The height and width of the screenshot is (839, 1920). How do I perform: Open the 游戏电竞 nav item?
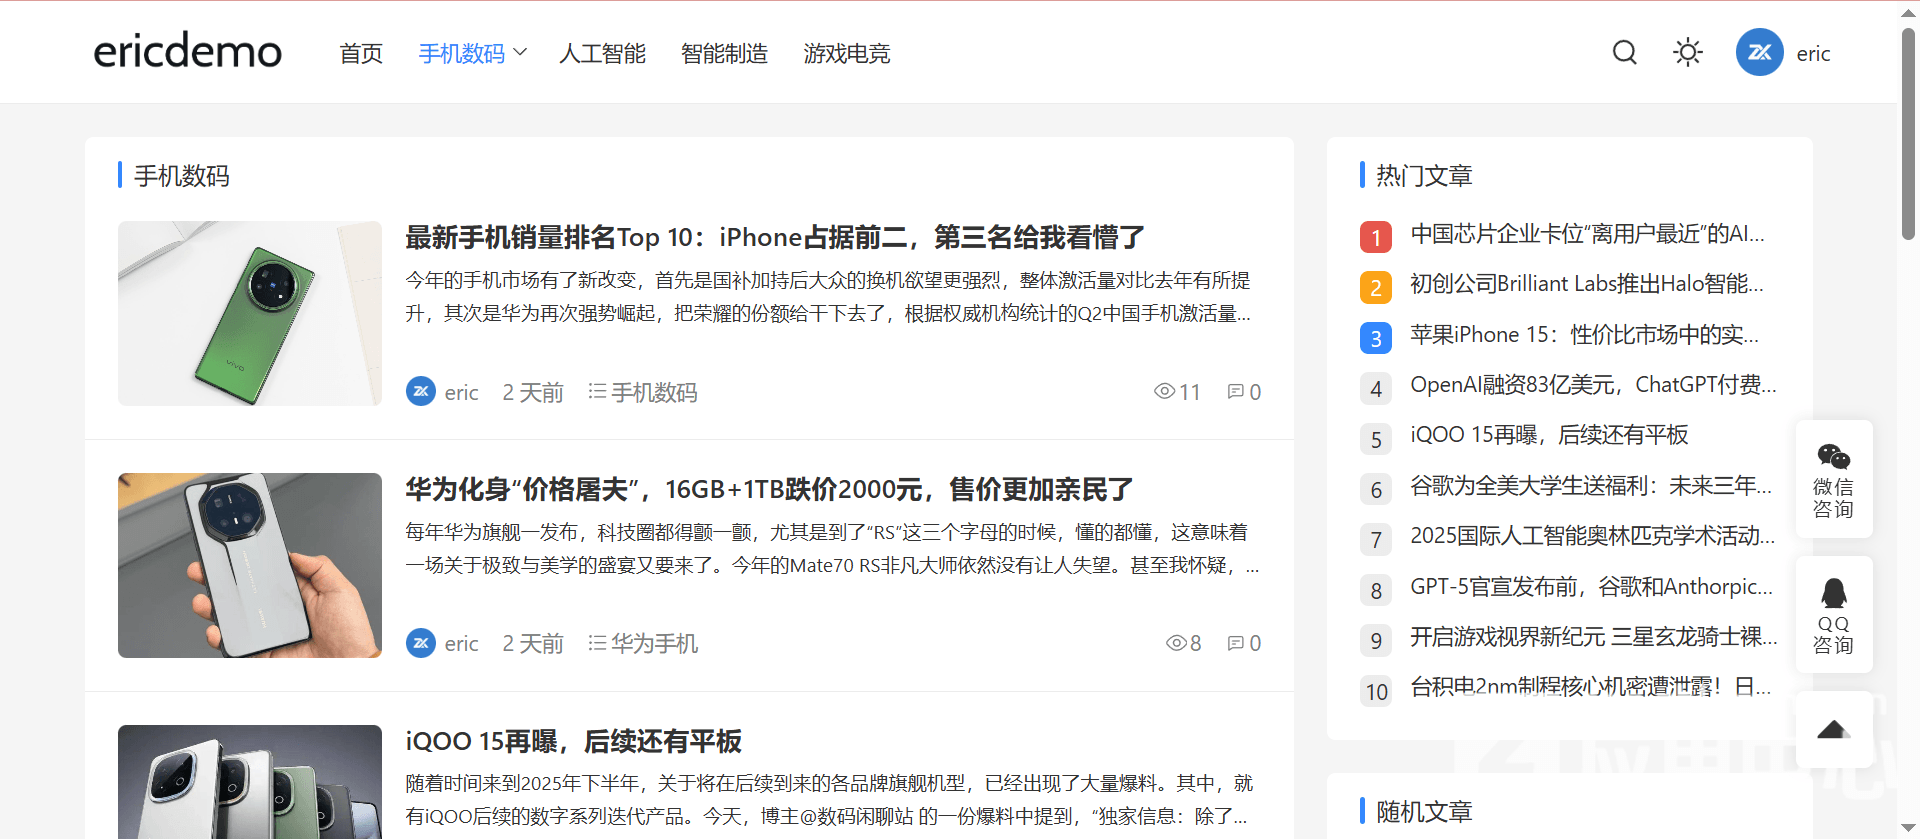point(846,53)
